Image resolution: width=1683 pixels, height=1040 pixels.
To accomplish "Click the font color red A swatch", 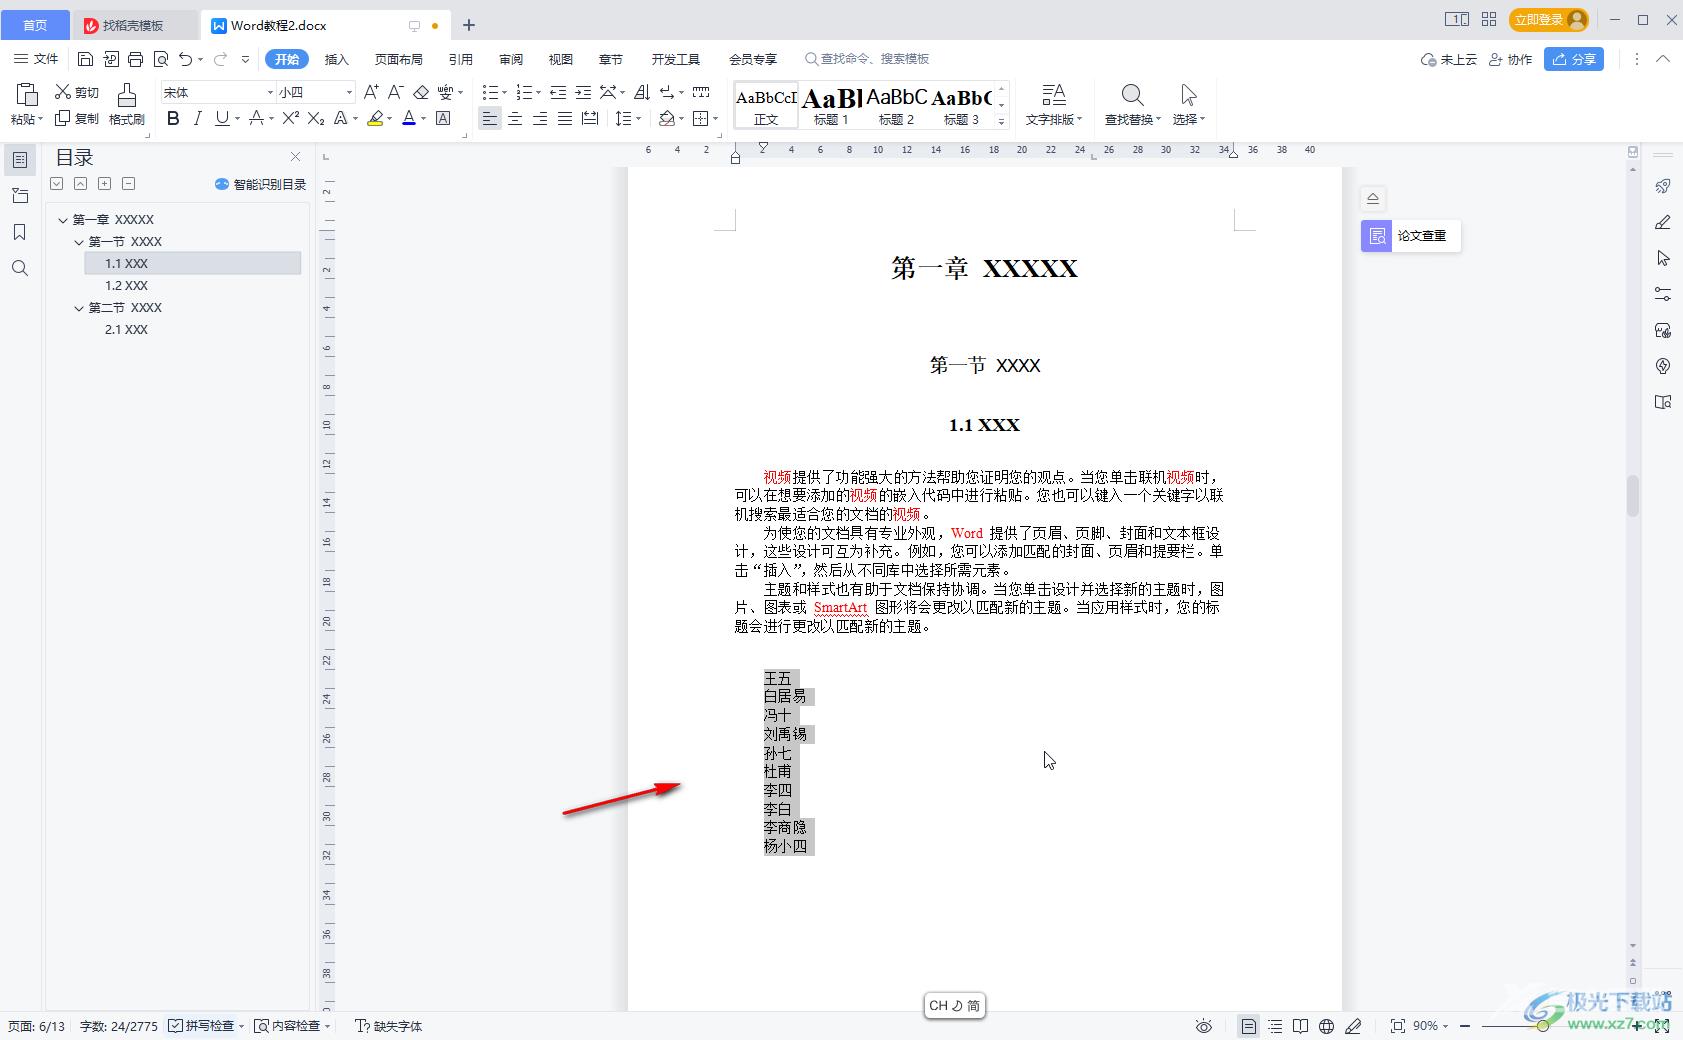I will [408, 118].
